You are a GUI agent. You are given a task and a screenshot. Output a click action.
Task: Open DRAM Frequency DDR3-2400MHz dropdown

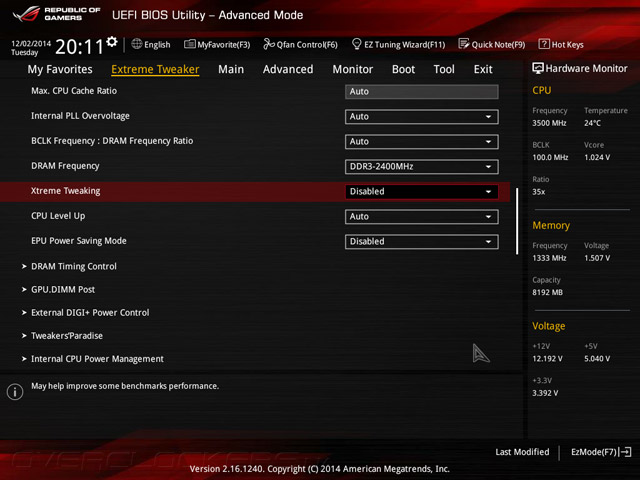tap(422, 167)
